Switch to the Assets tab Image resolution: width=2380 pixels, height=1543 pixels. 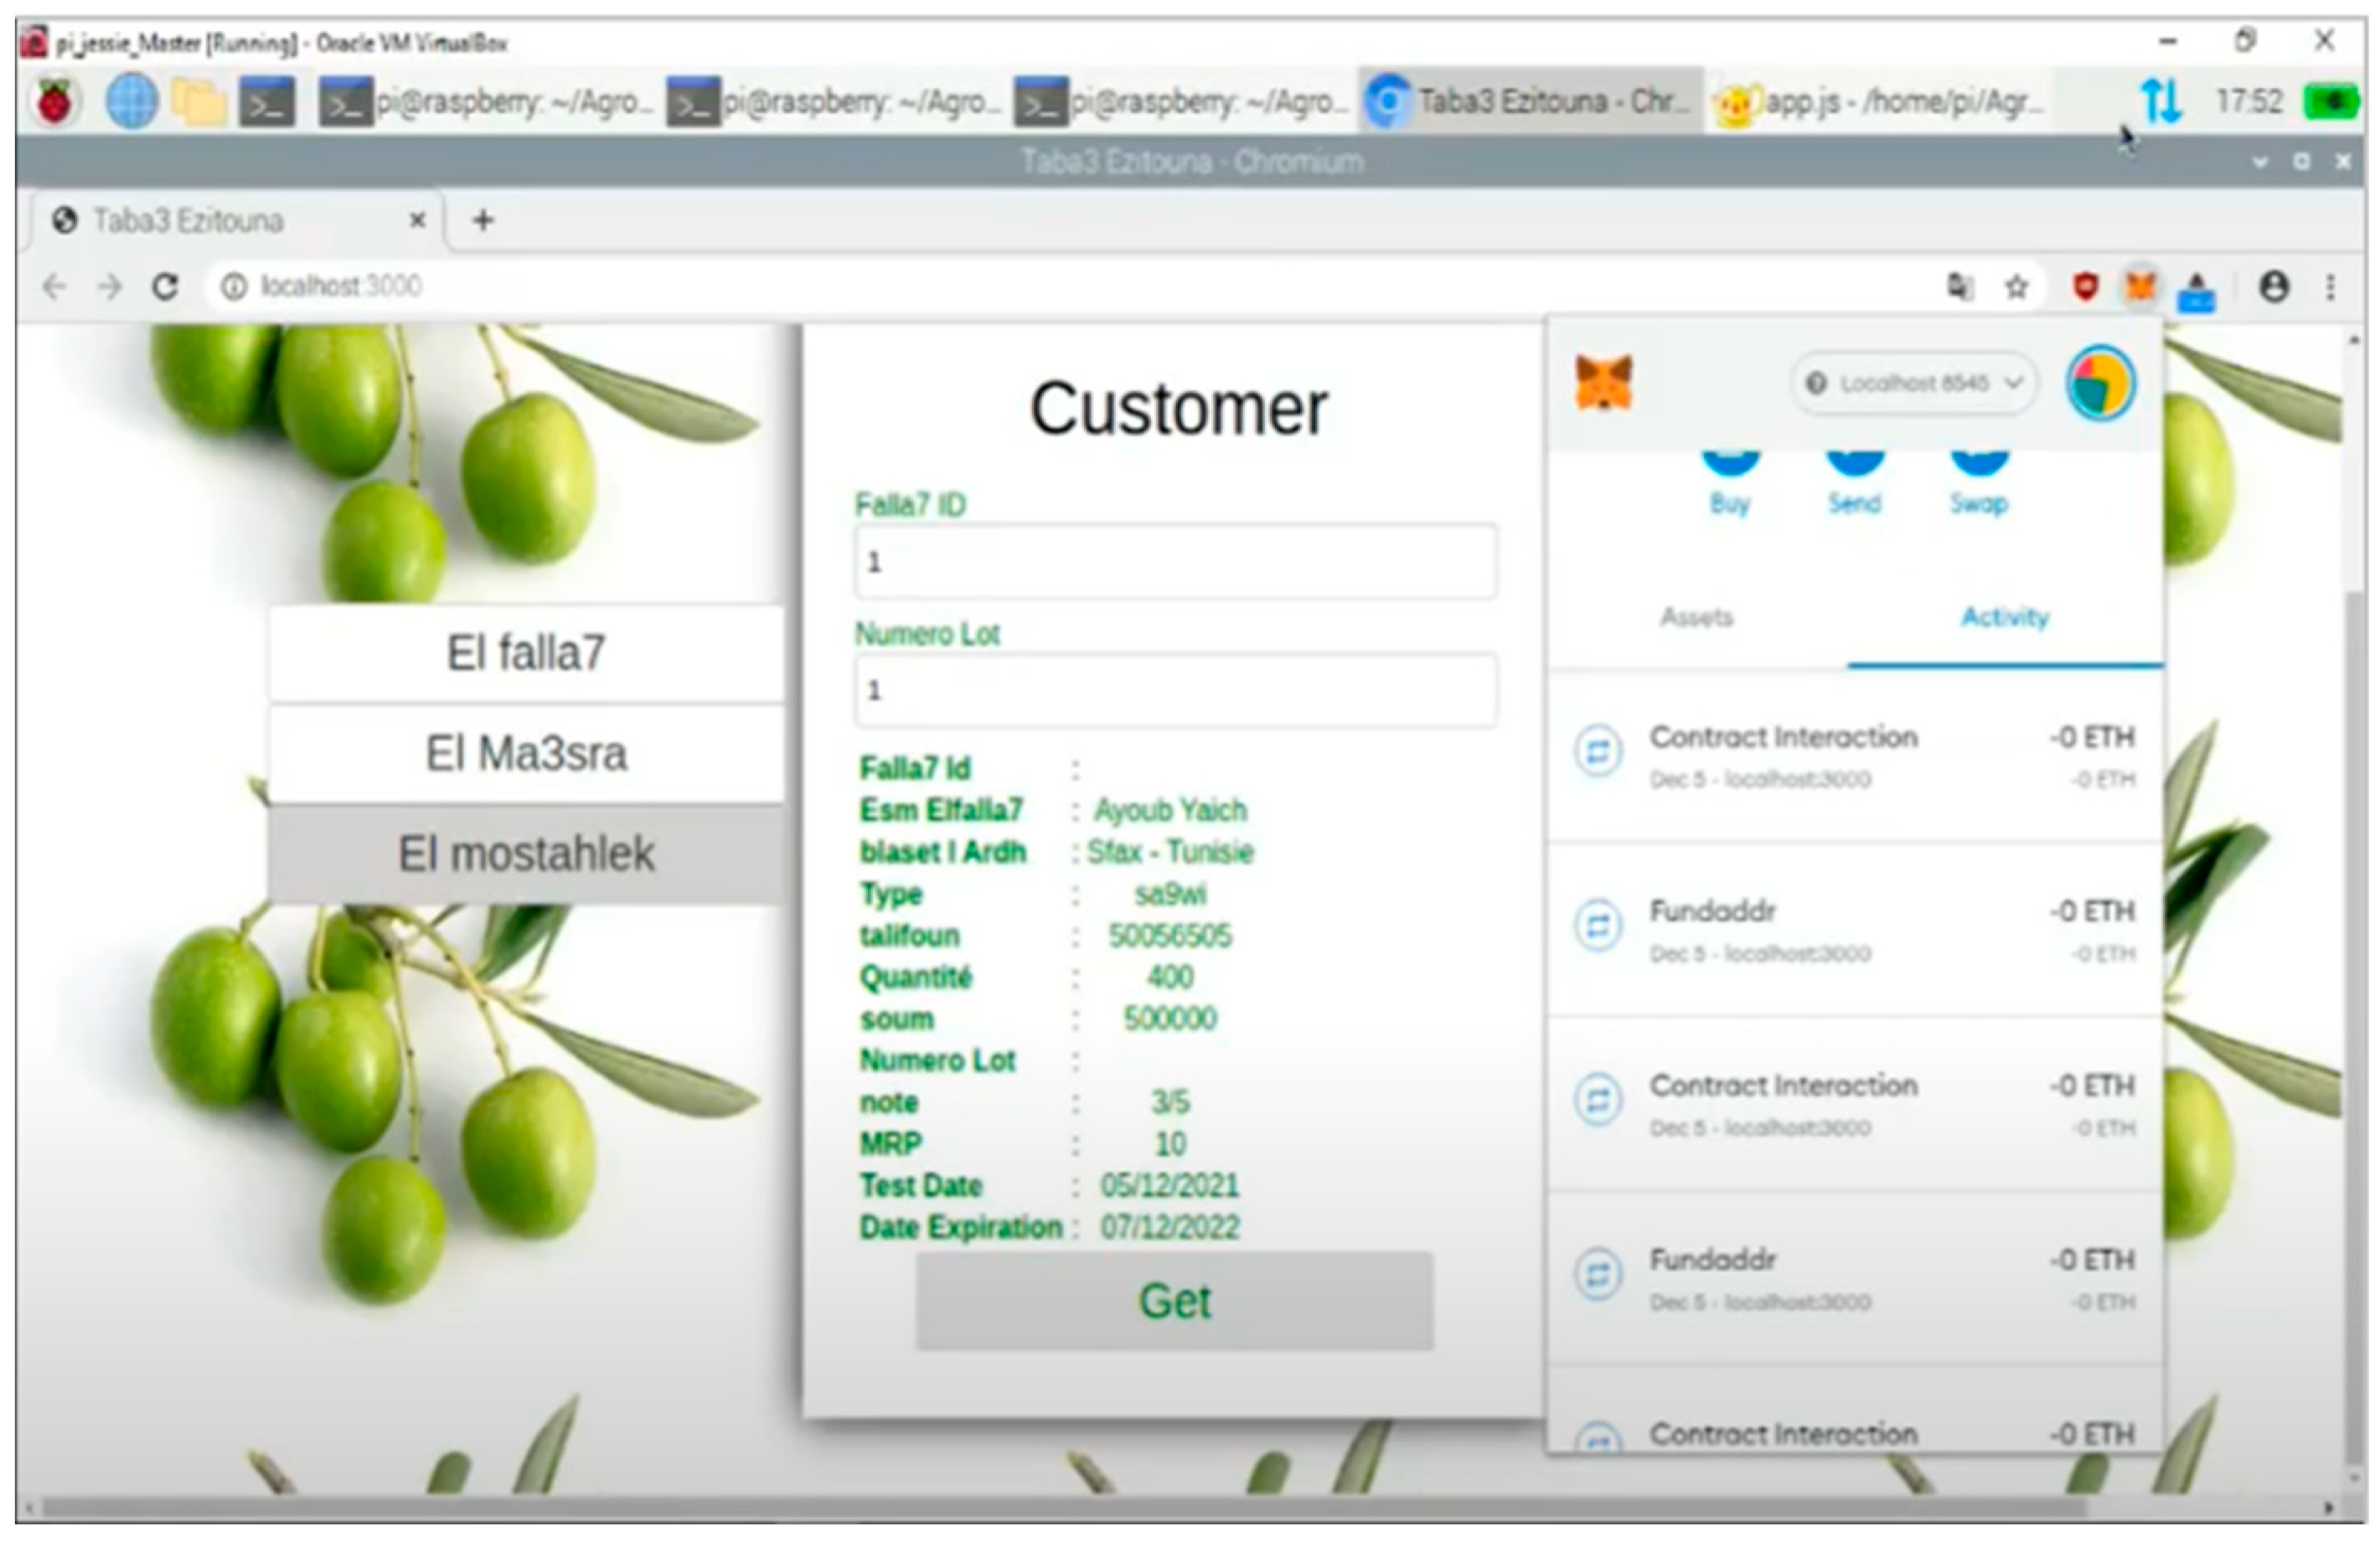(x=1696, y=617)
